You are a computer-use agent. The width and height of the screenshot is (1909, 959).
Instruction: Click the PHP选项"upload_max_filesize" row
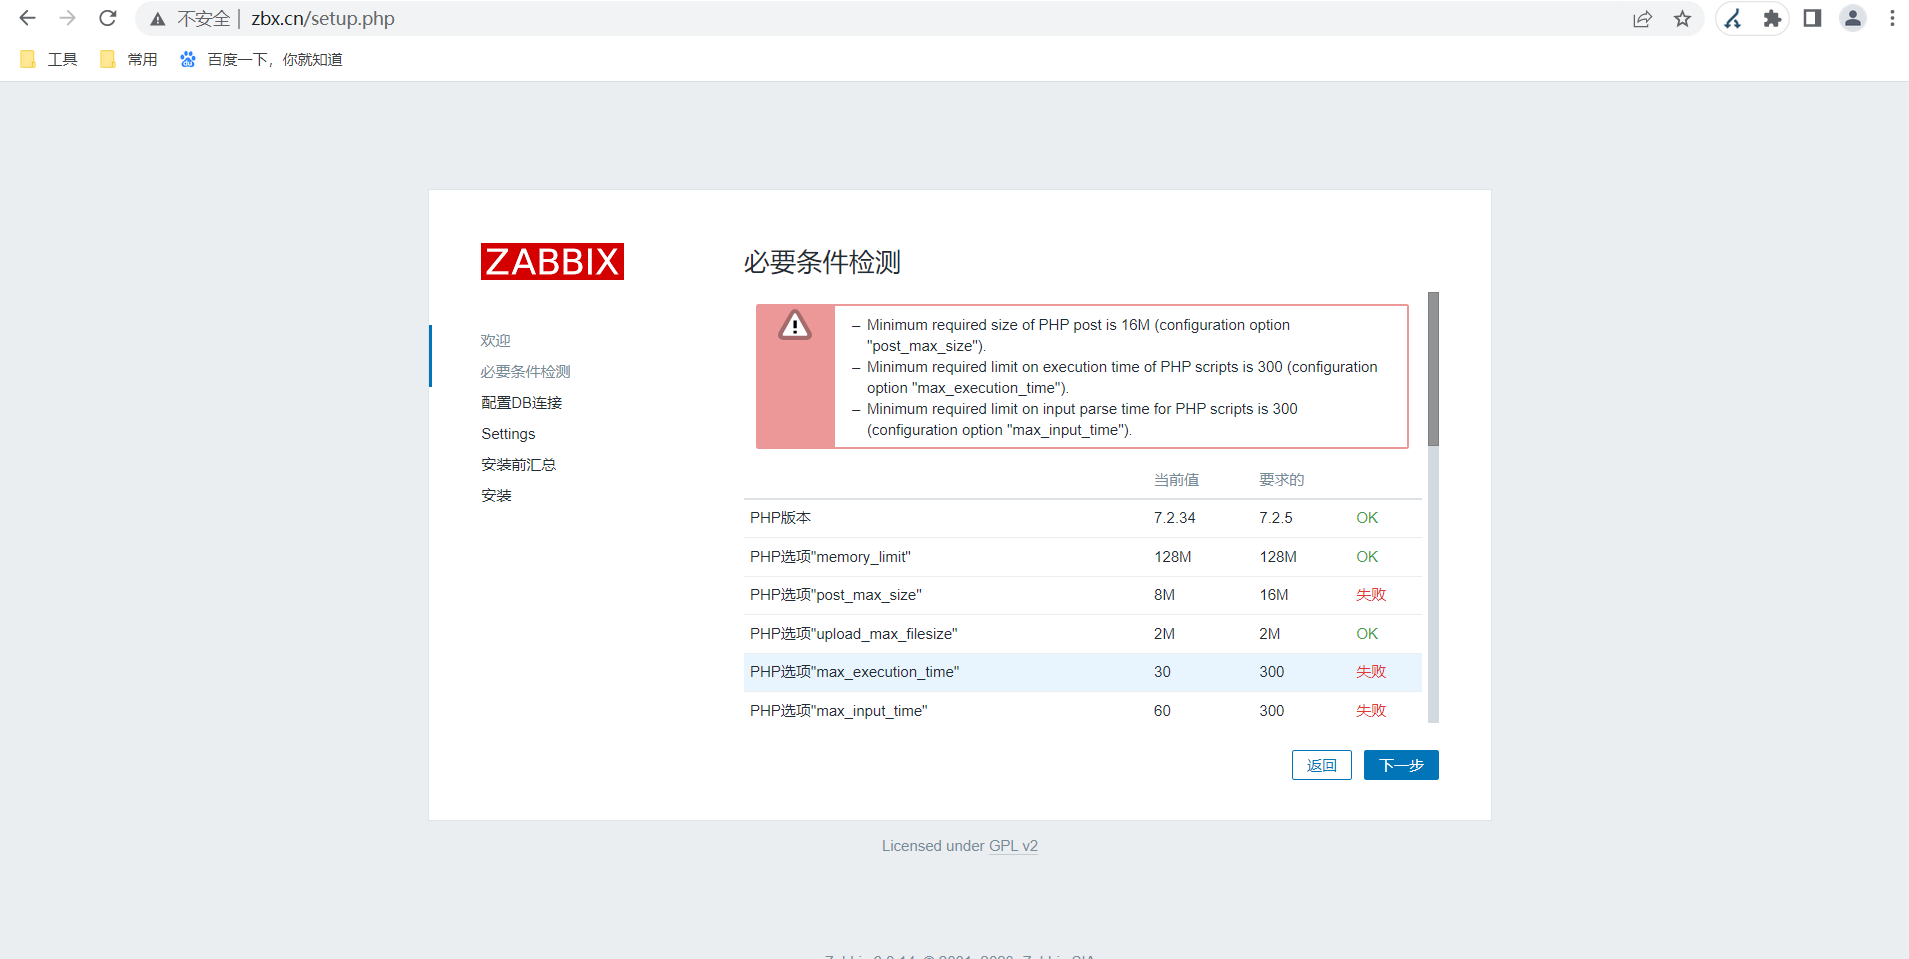[1083, 634]
